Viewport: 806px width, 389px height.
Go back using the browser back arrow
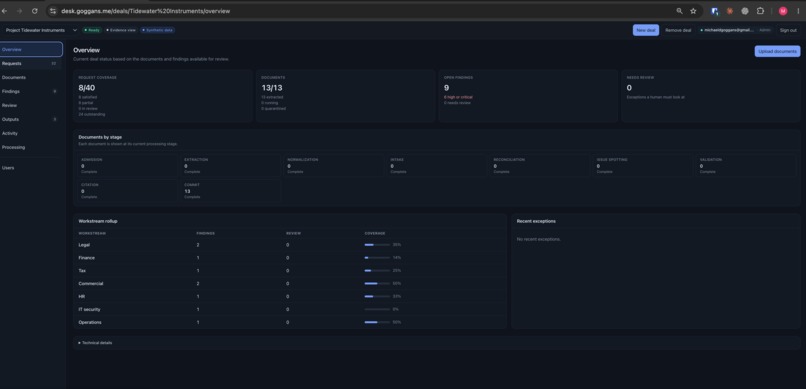coord(4,11)
